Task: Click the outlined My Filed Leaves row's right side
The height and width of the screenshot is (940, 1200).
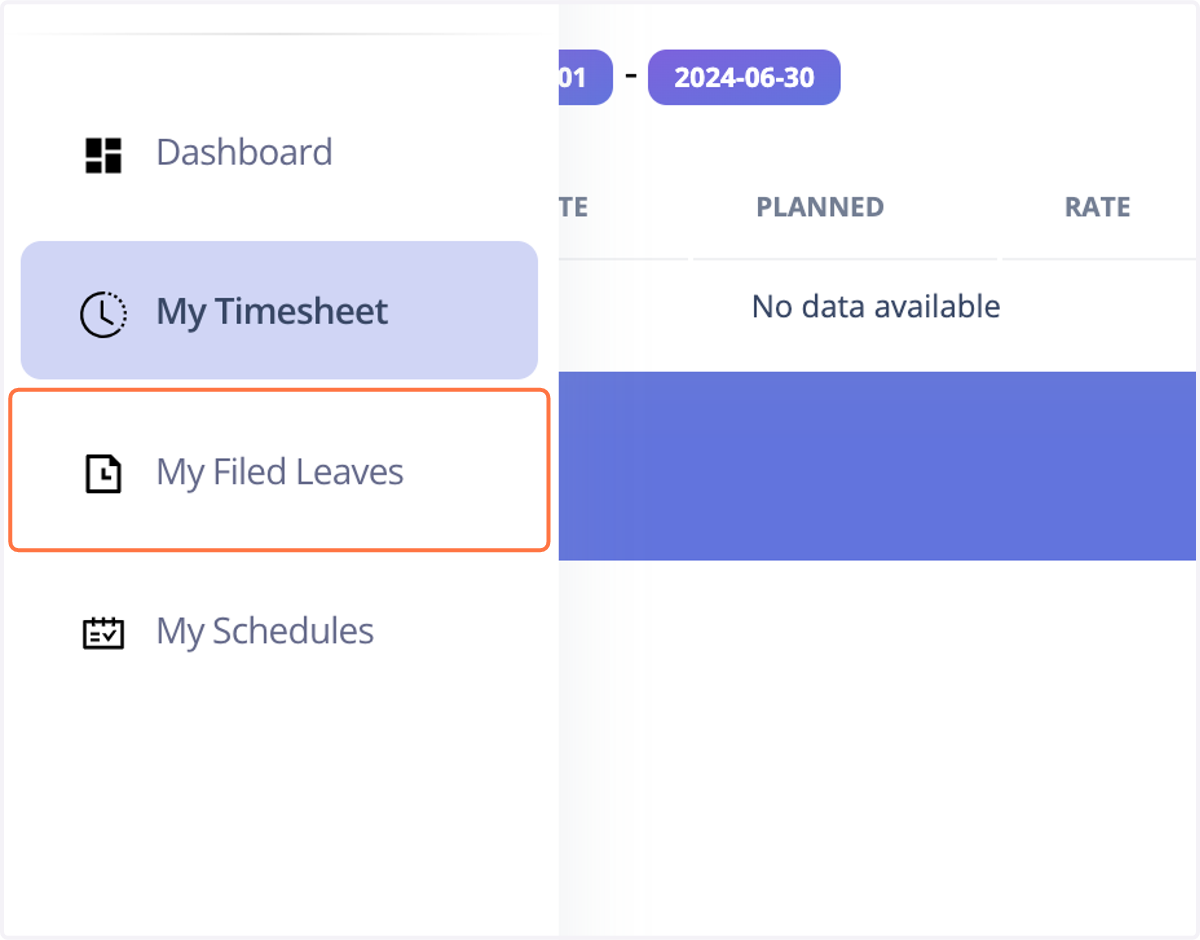Action: [x=500, y=470]
